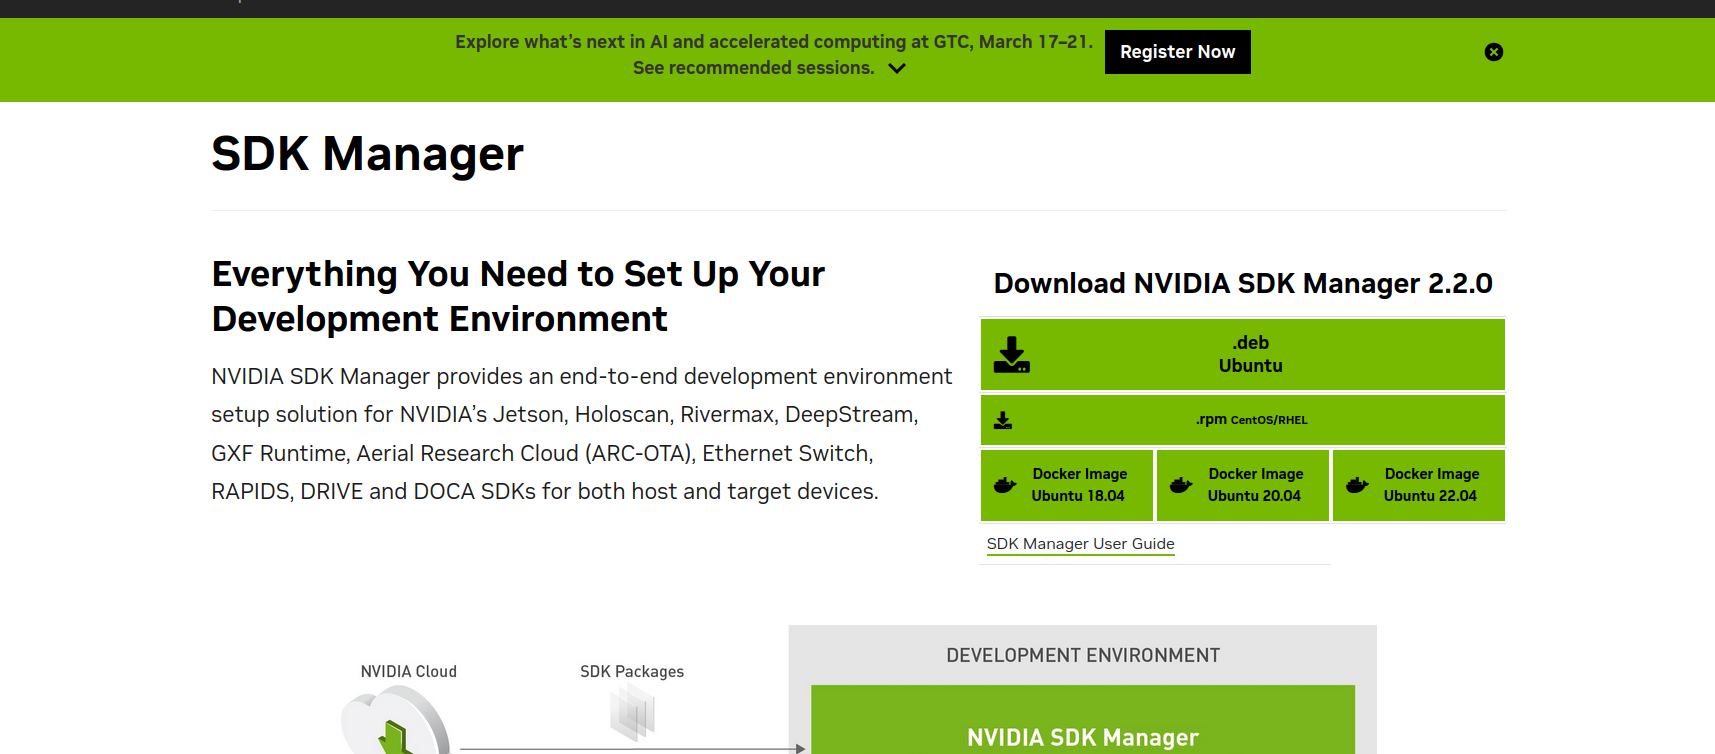Click the Register Now button
This screenshot has width=1715, height=754.
point(1177,52)
